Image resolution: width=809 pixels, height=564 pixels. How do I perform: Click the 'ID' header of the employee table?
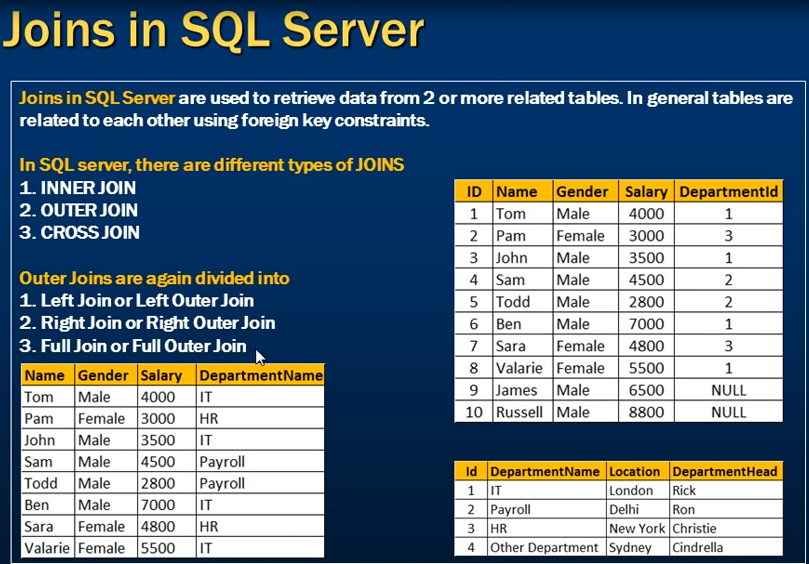point(474,191)
